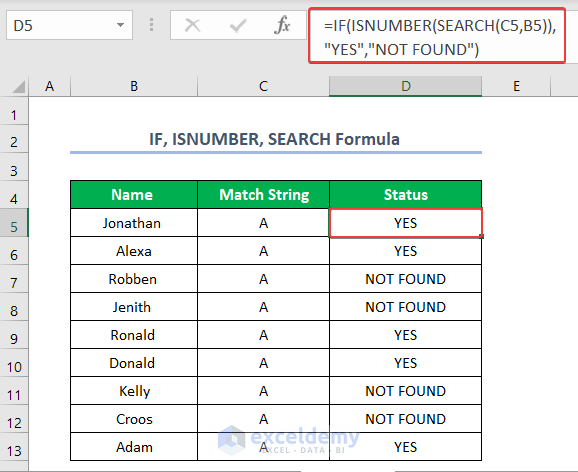
Task: Select the cell containing 'Adam'
Action: coord(134,447)
